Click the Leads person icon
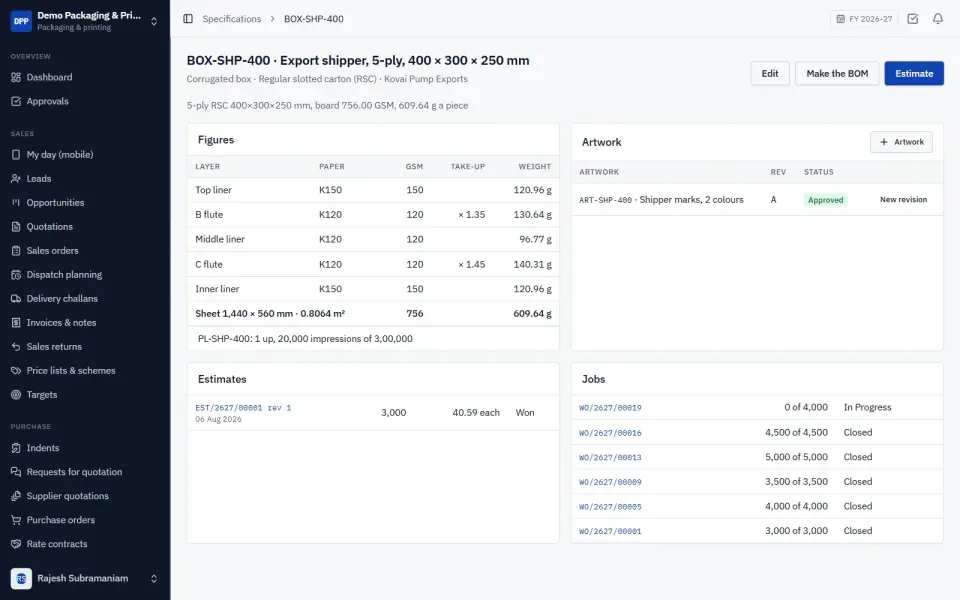The height and width of the screenshot is (600, 960). coord(16,179)
